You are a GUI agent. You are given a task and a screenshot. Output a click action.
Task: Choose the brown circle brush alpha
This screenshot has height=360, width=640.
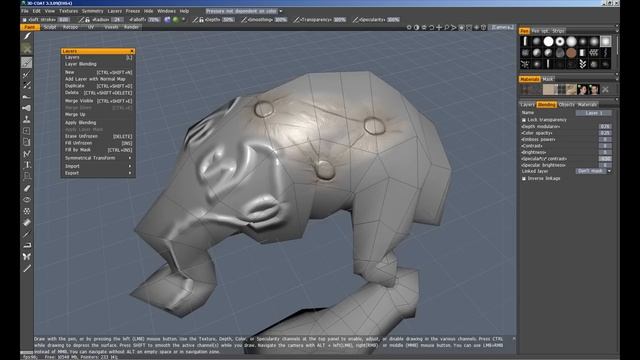pyautogui.click(x=571, y=53)
